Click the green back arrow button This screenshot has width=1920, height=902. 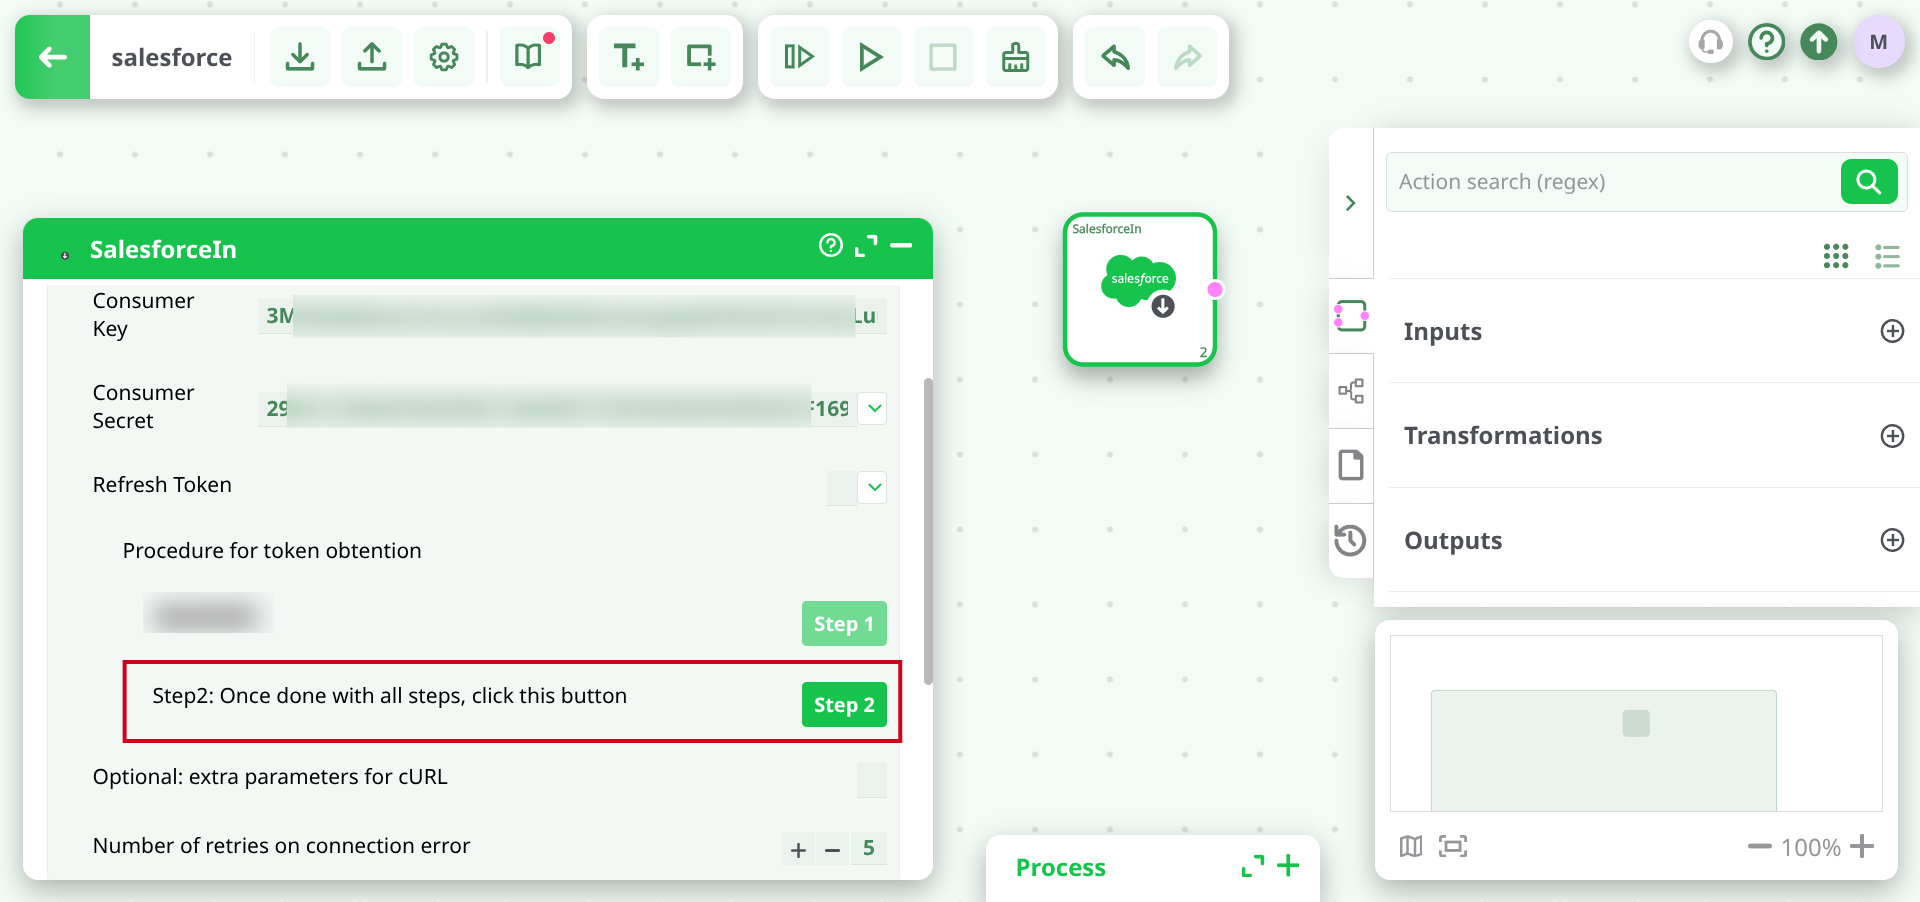click(53, 57)
